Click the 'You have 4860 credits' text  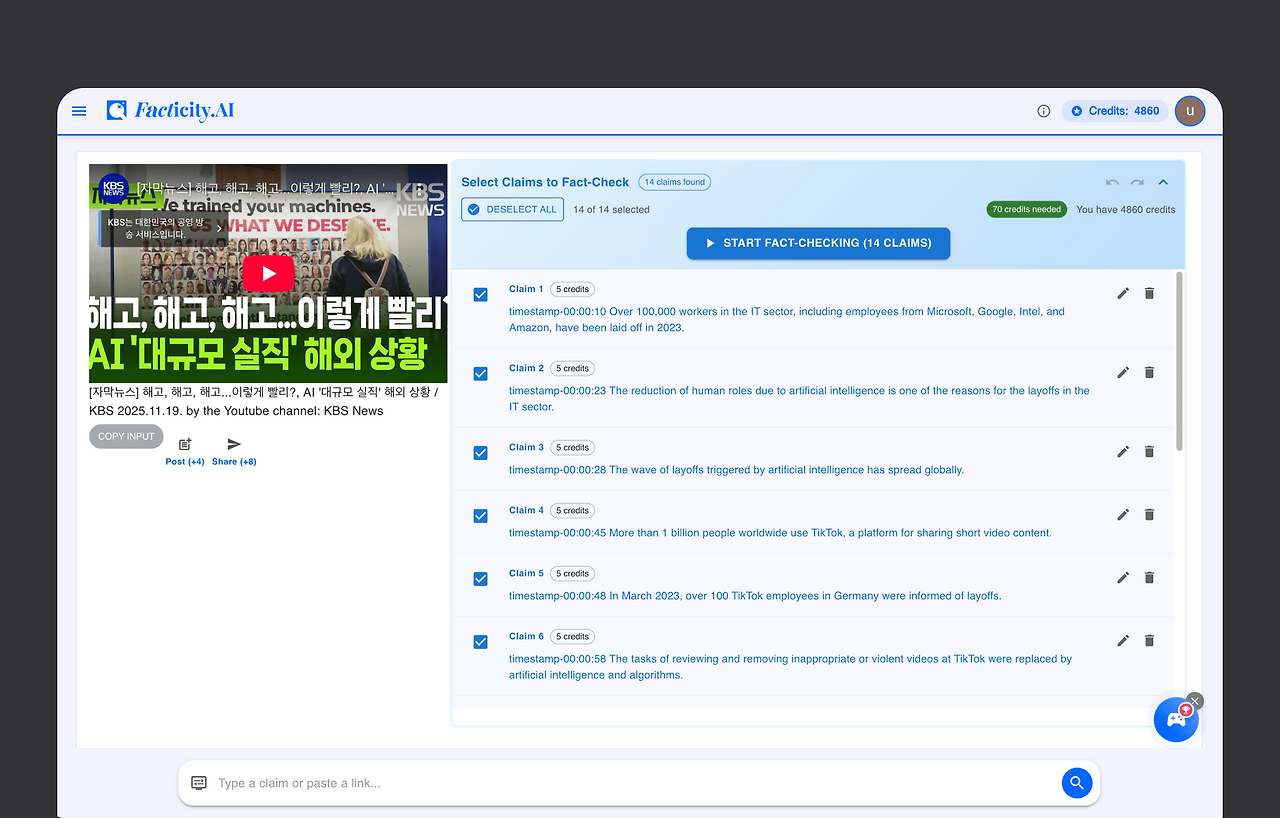(1126, 210)
